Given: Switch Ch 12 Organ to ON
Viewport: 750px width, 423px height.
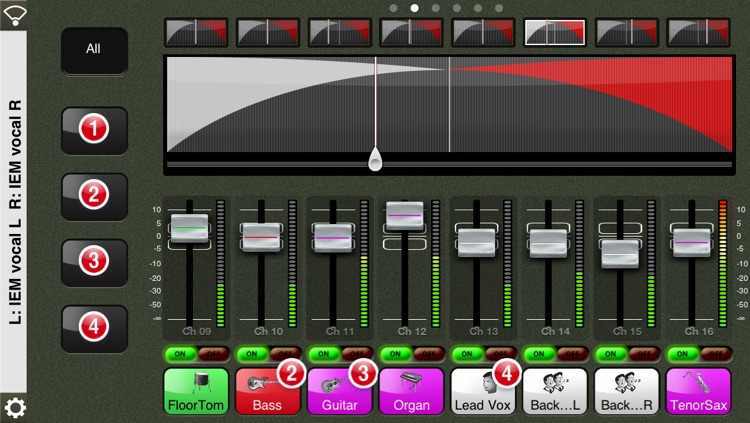Looking at the screenshot, I should pos(396,354).
